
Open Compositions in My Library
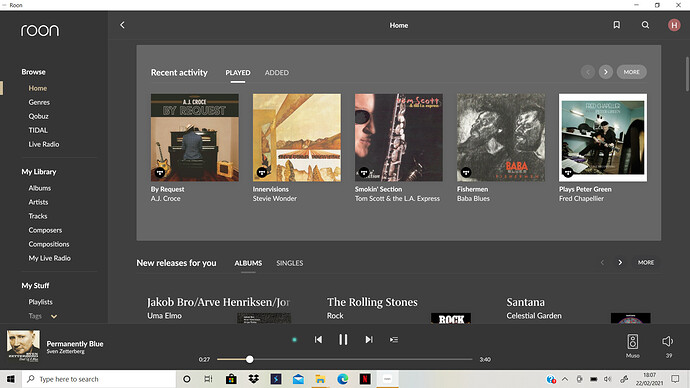(49, 244)
